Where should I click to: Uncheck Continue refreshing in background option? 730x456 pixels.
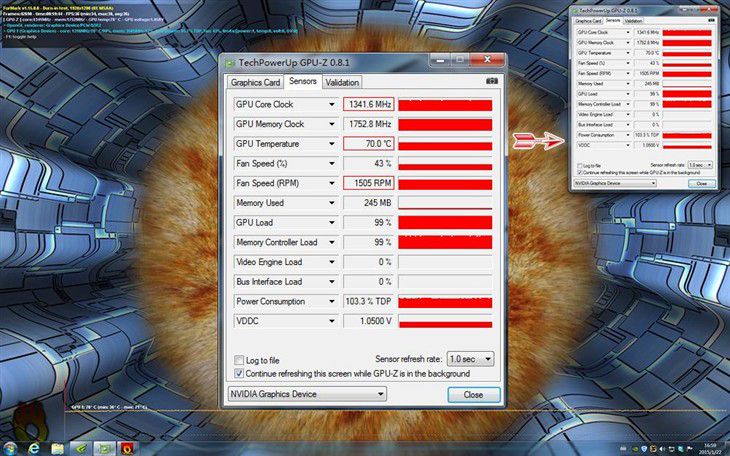tap(239, 374)
